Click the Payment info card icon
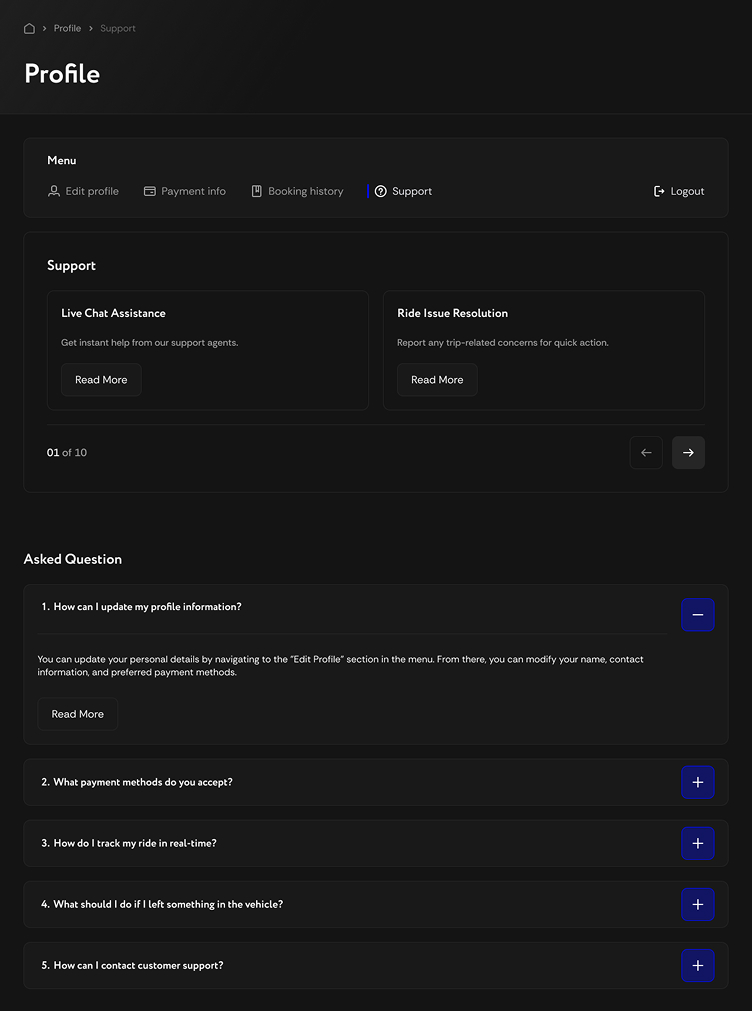Viewport: 752px width, 1011px height. 150,191
